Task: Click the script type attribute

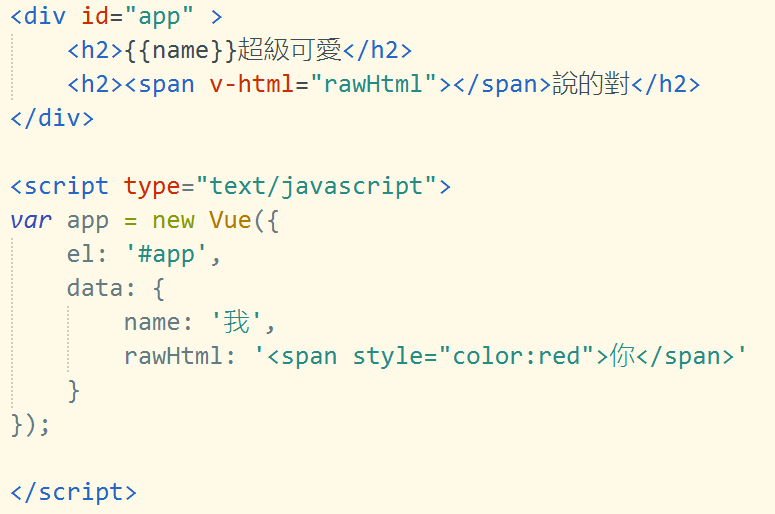Action: [x=152, y=187]
